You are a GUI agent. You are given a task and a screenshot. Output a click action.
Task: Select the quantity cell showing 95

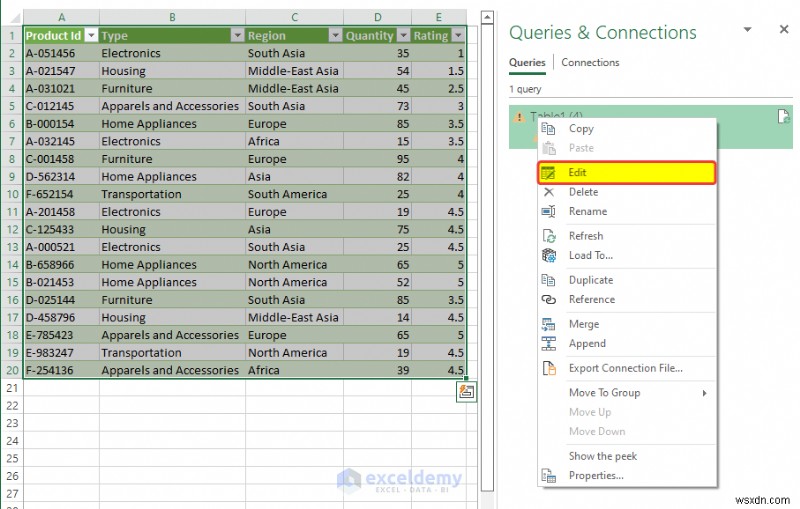coord(378,160)
